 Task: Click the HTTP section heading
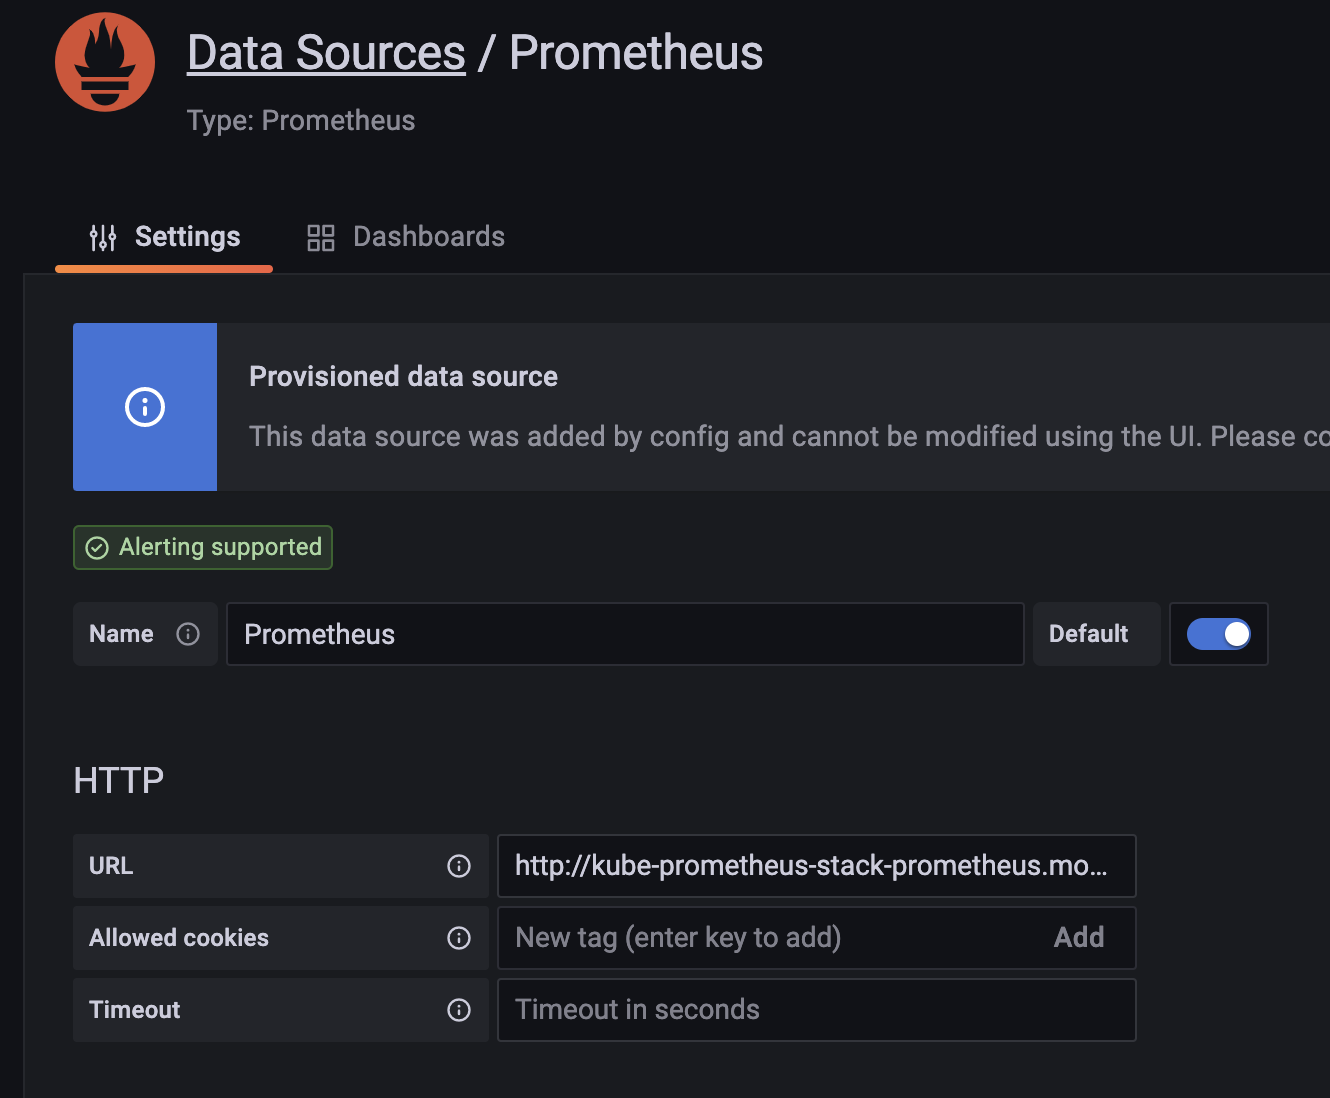pyautogui.click(x=119, y=780)
